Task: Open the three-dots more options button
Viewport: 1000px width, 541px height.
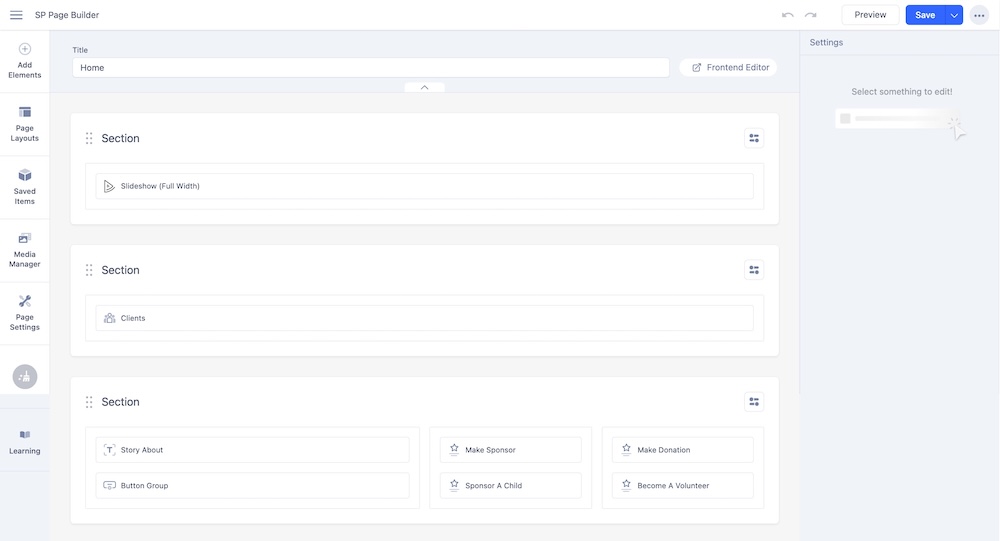Action: (x=979, y=15)
